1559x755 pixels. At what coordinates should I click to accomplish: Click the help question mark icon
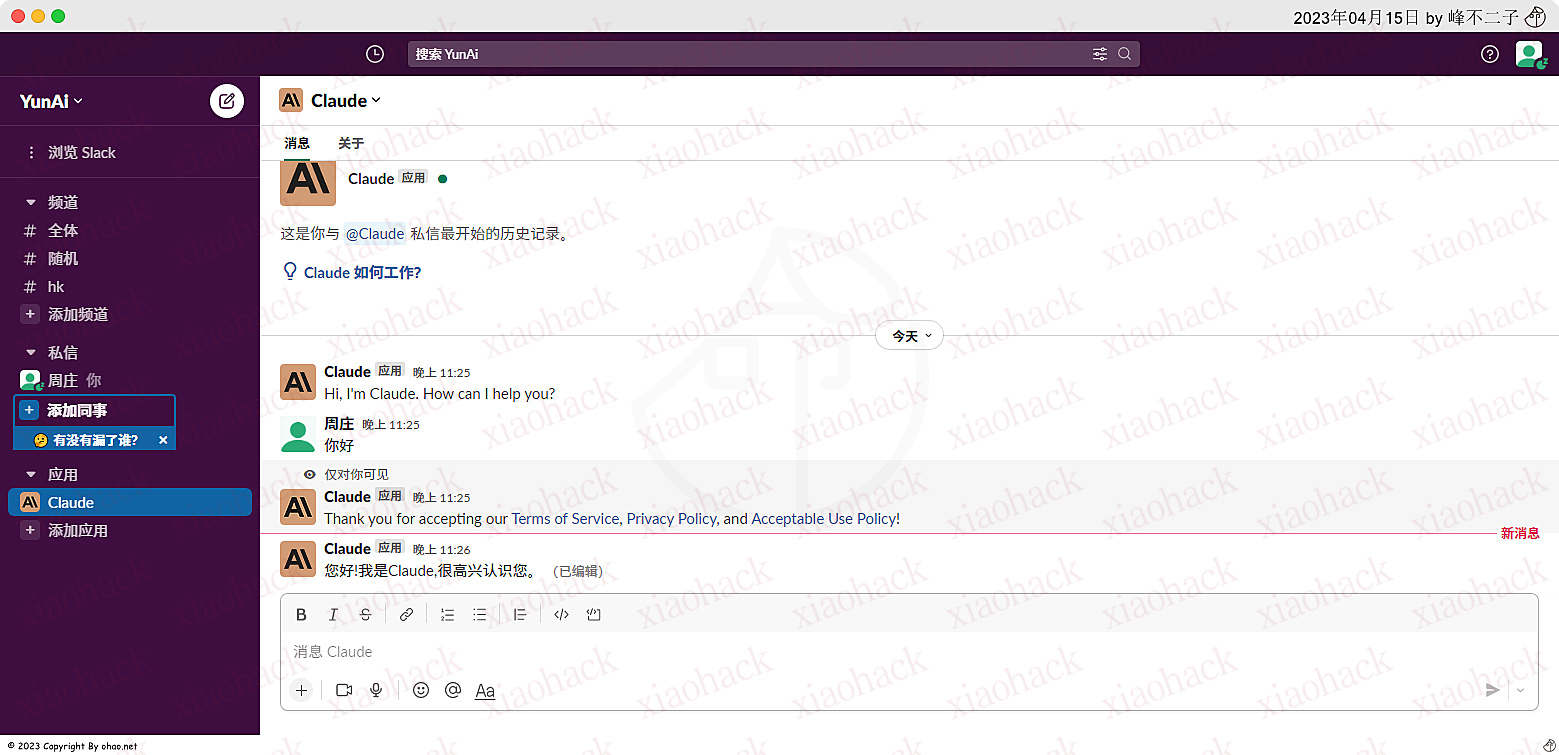1490,54
